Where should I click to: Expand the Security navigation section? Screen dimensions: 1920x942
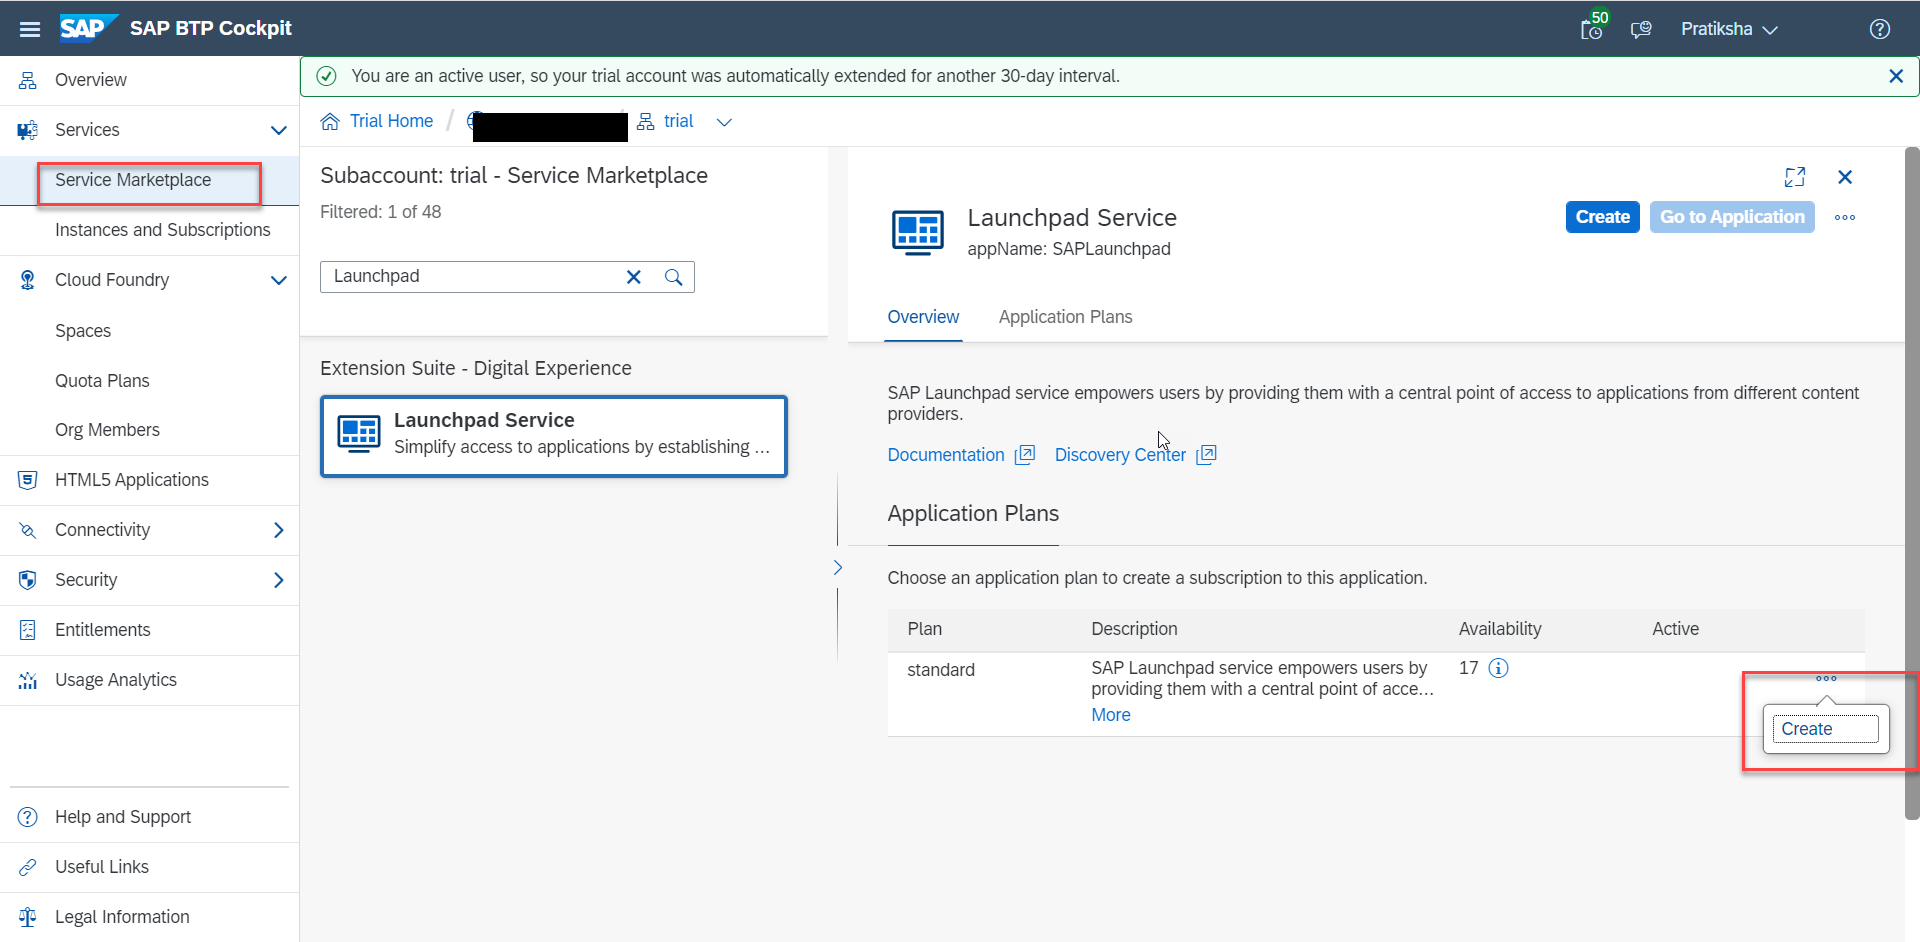coord(279,580)
